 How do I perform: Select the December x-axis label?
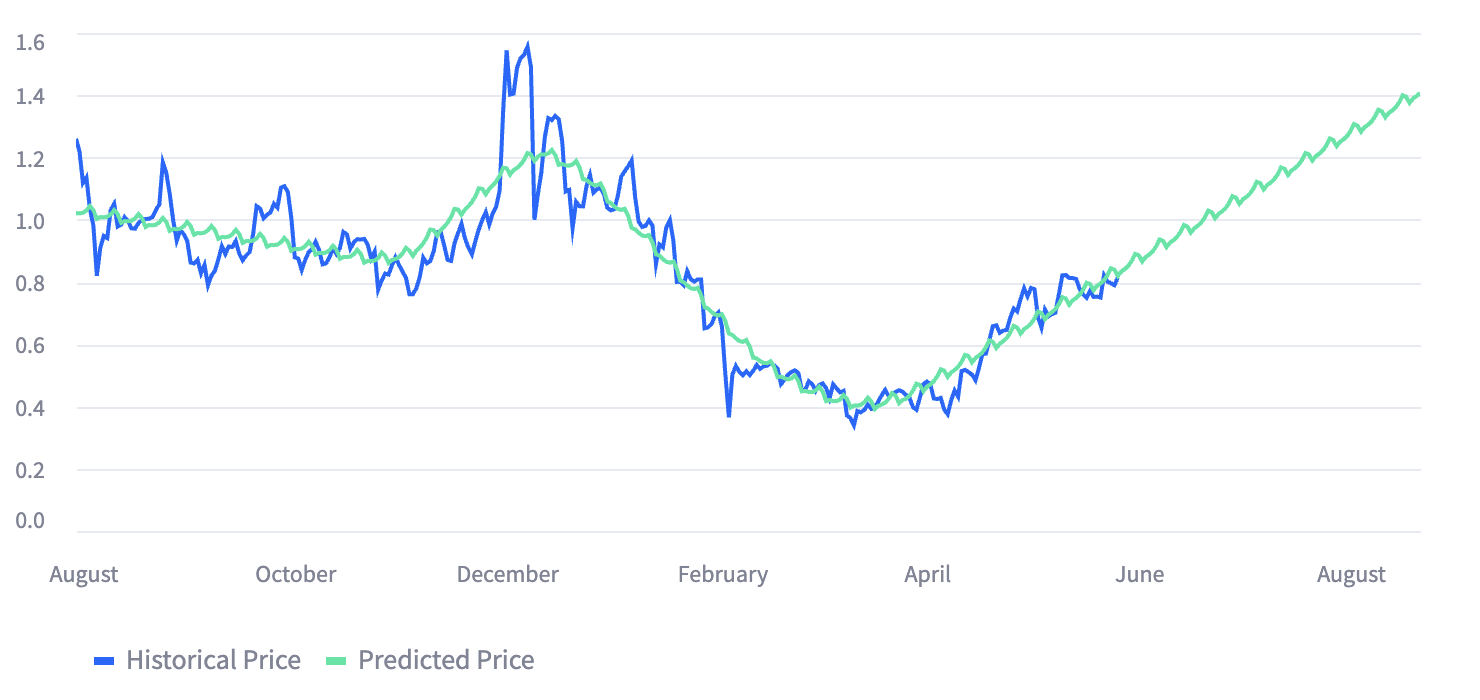coord(508,574)
